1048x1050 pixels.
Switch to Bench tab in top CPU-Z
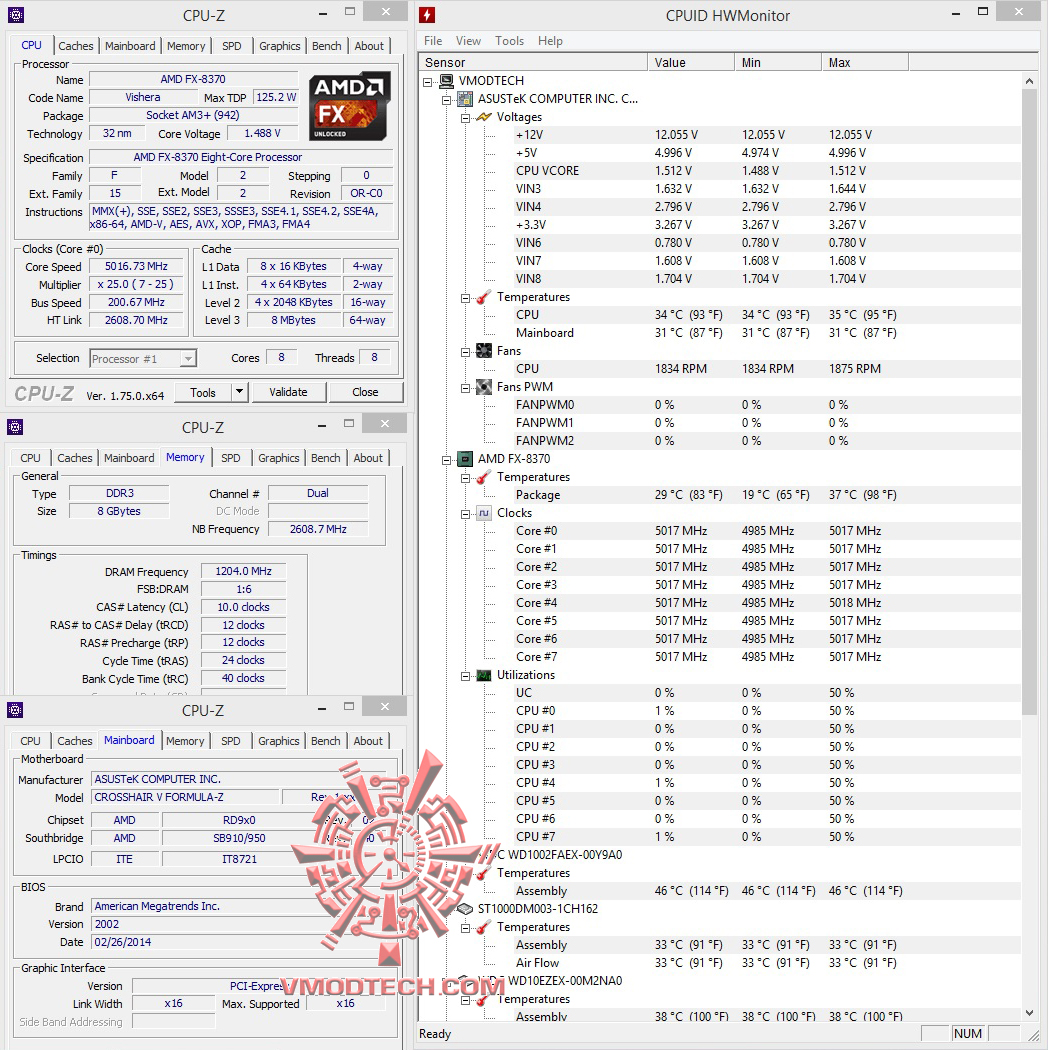point(327,46)
